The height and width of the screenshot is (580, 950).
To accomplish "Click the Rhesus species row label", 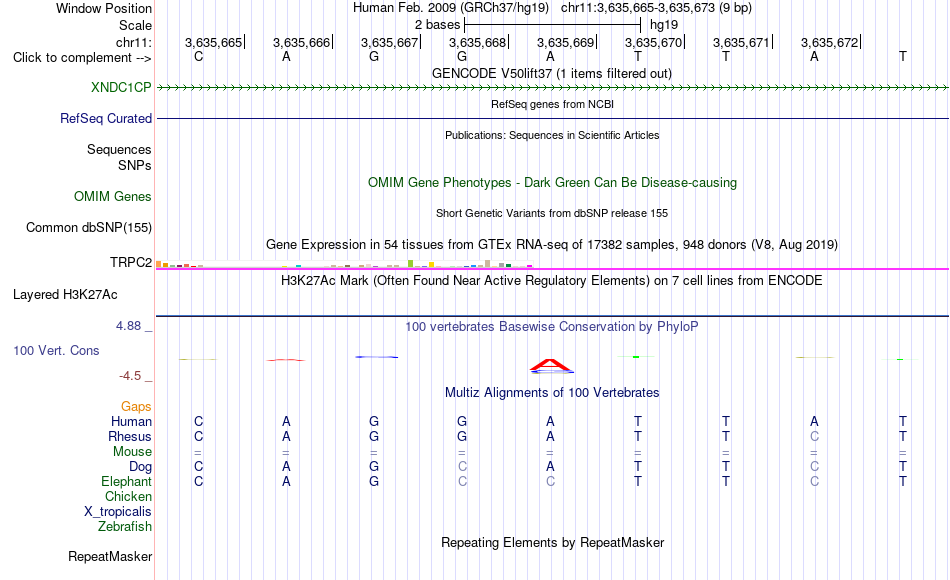I will click(x=130, y=436).
